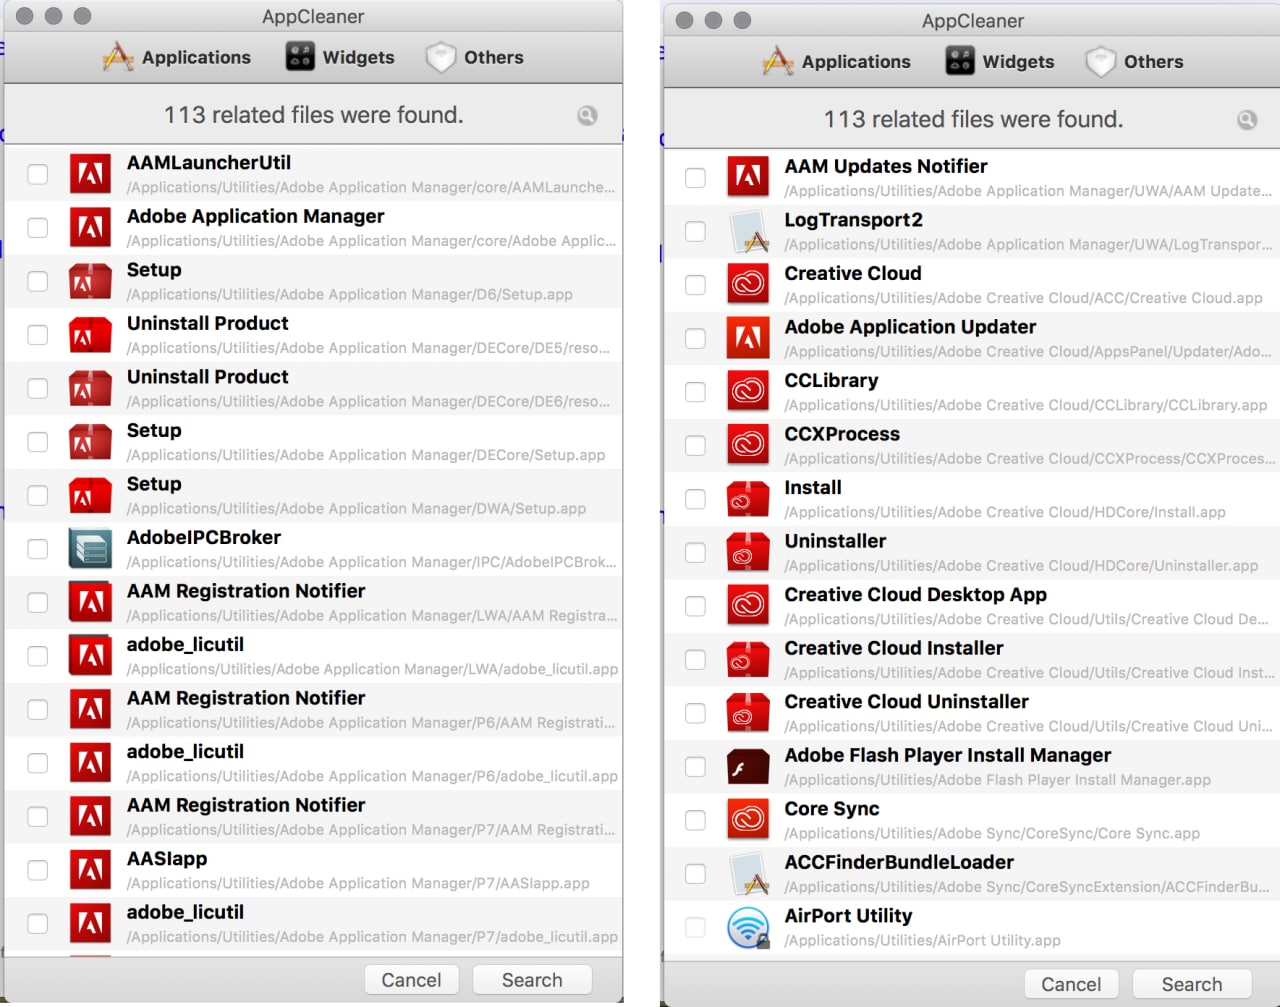Click the Install box icon
This screenshot has width=1280, height=1007.
point(748,499)
